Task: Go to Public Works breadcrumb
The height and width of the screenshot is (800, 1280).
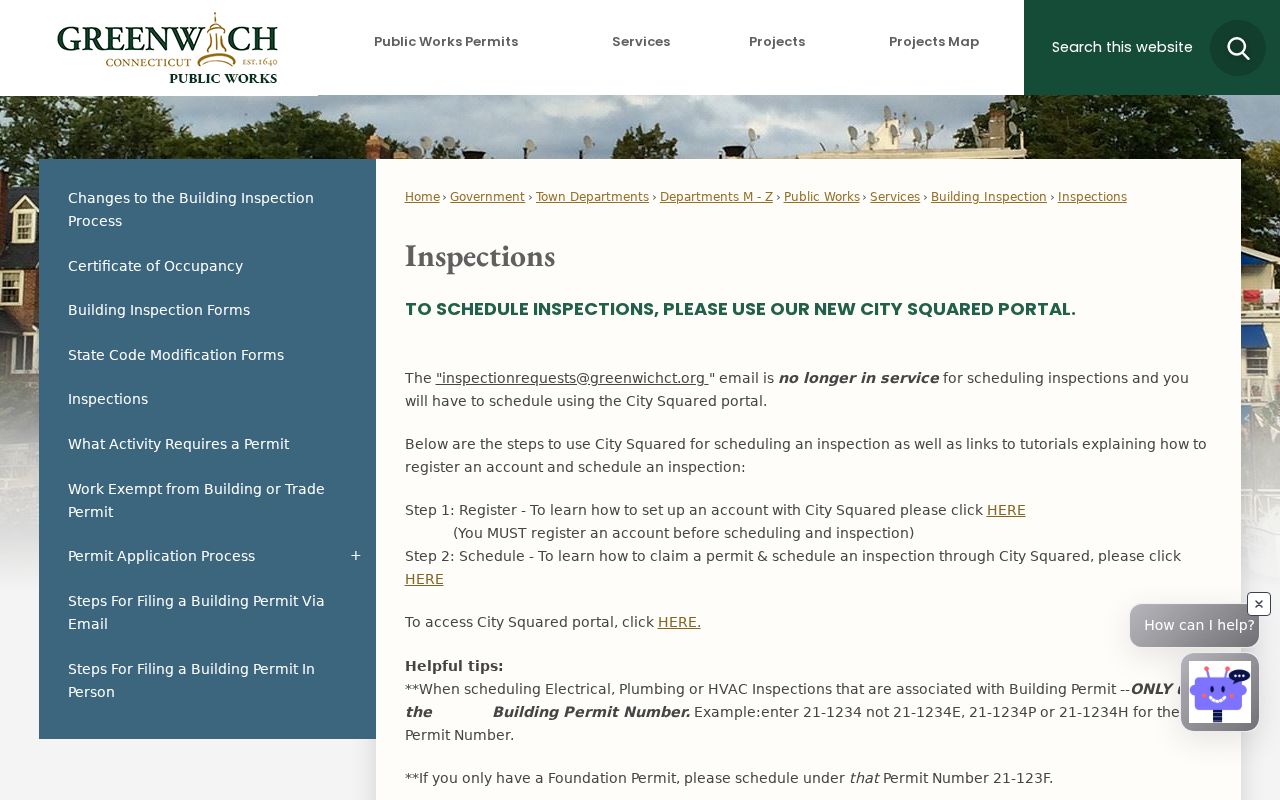Action: click(x=822, y=197)
